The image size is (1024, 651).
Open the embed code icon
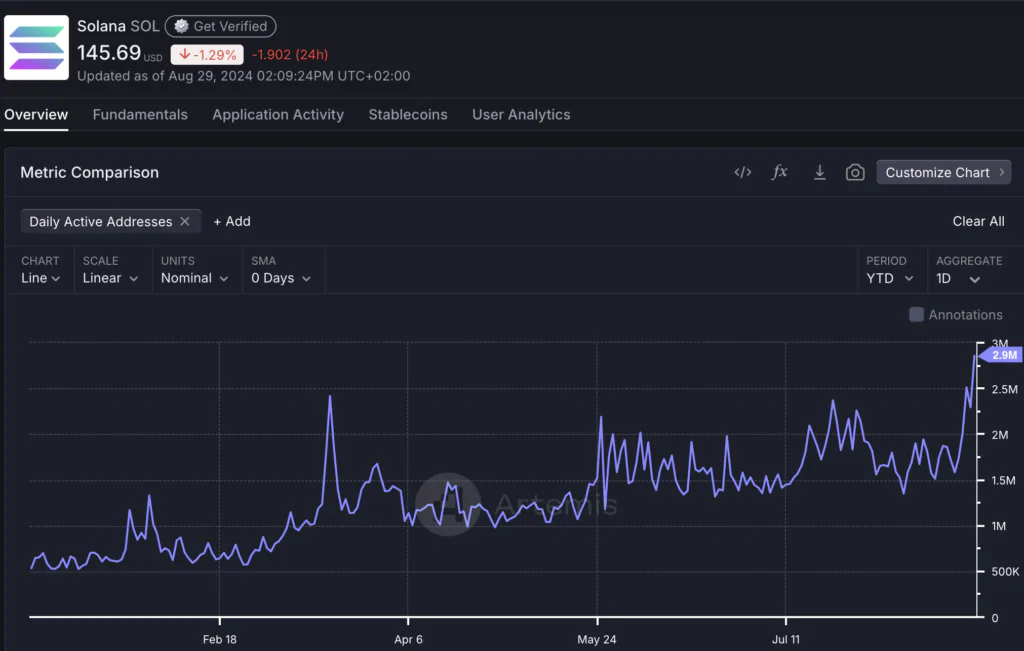pos(743,172)
